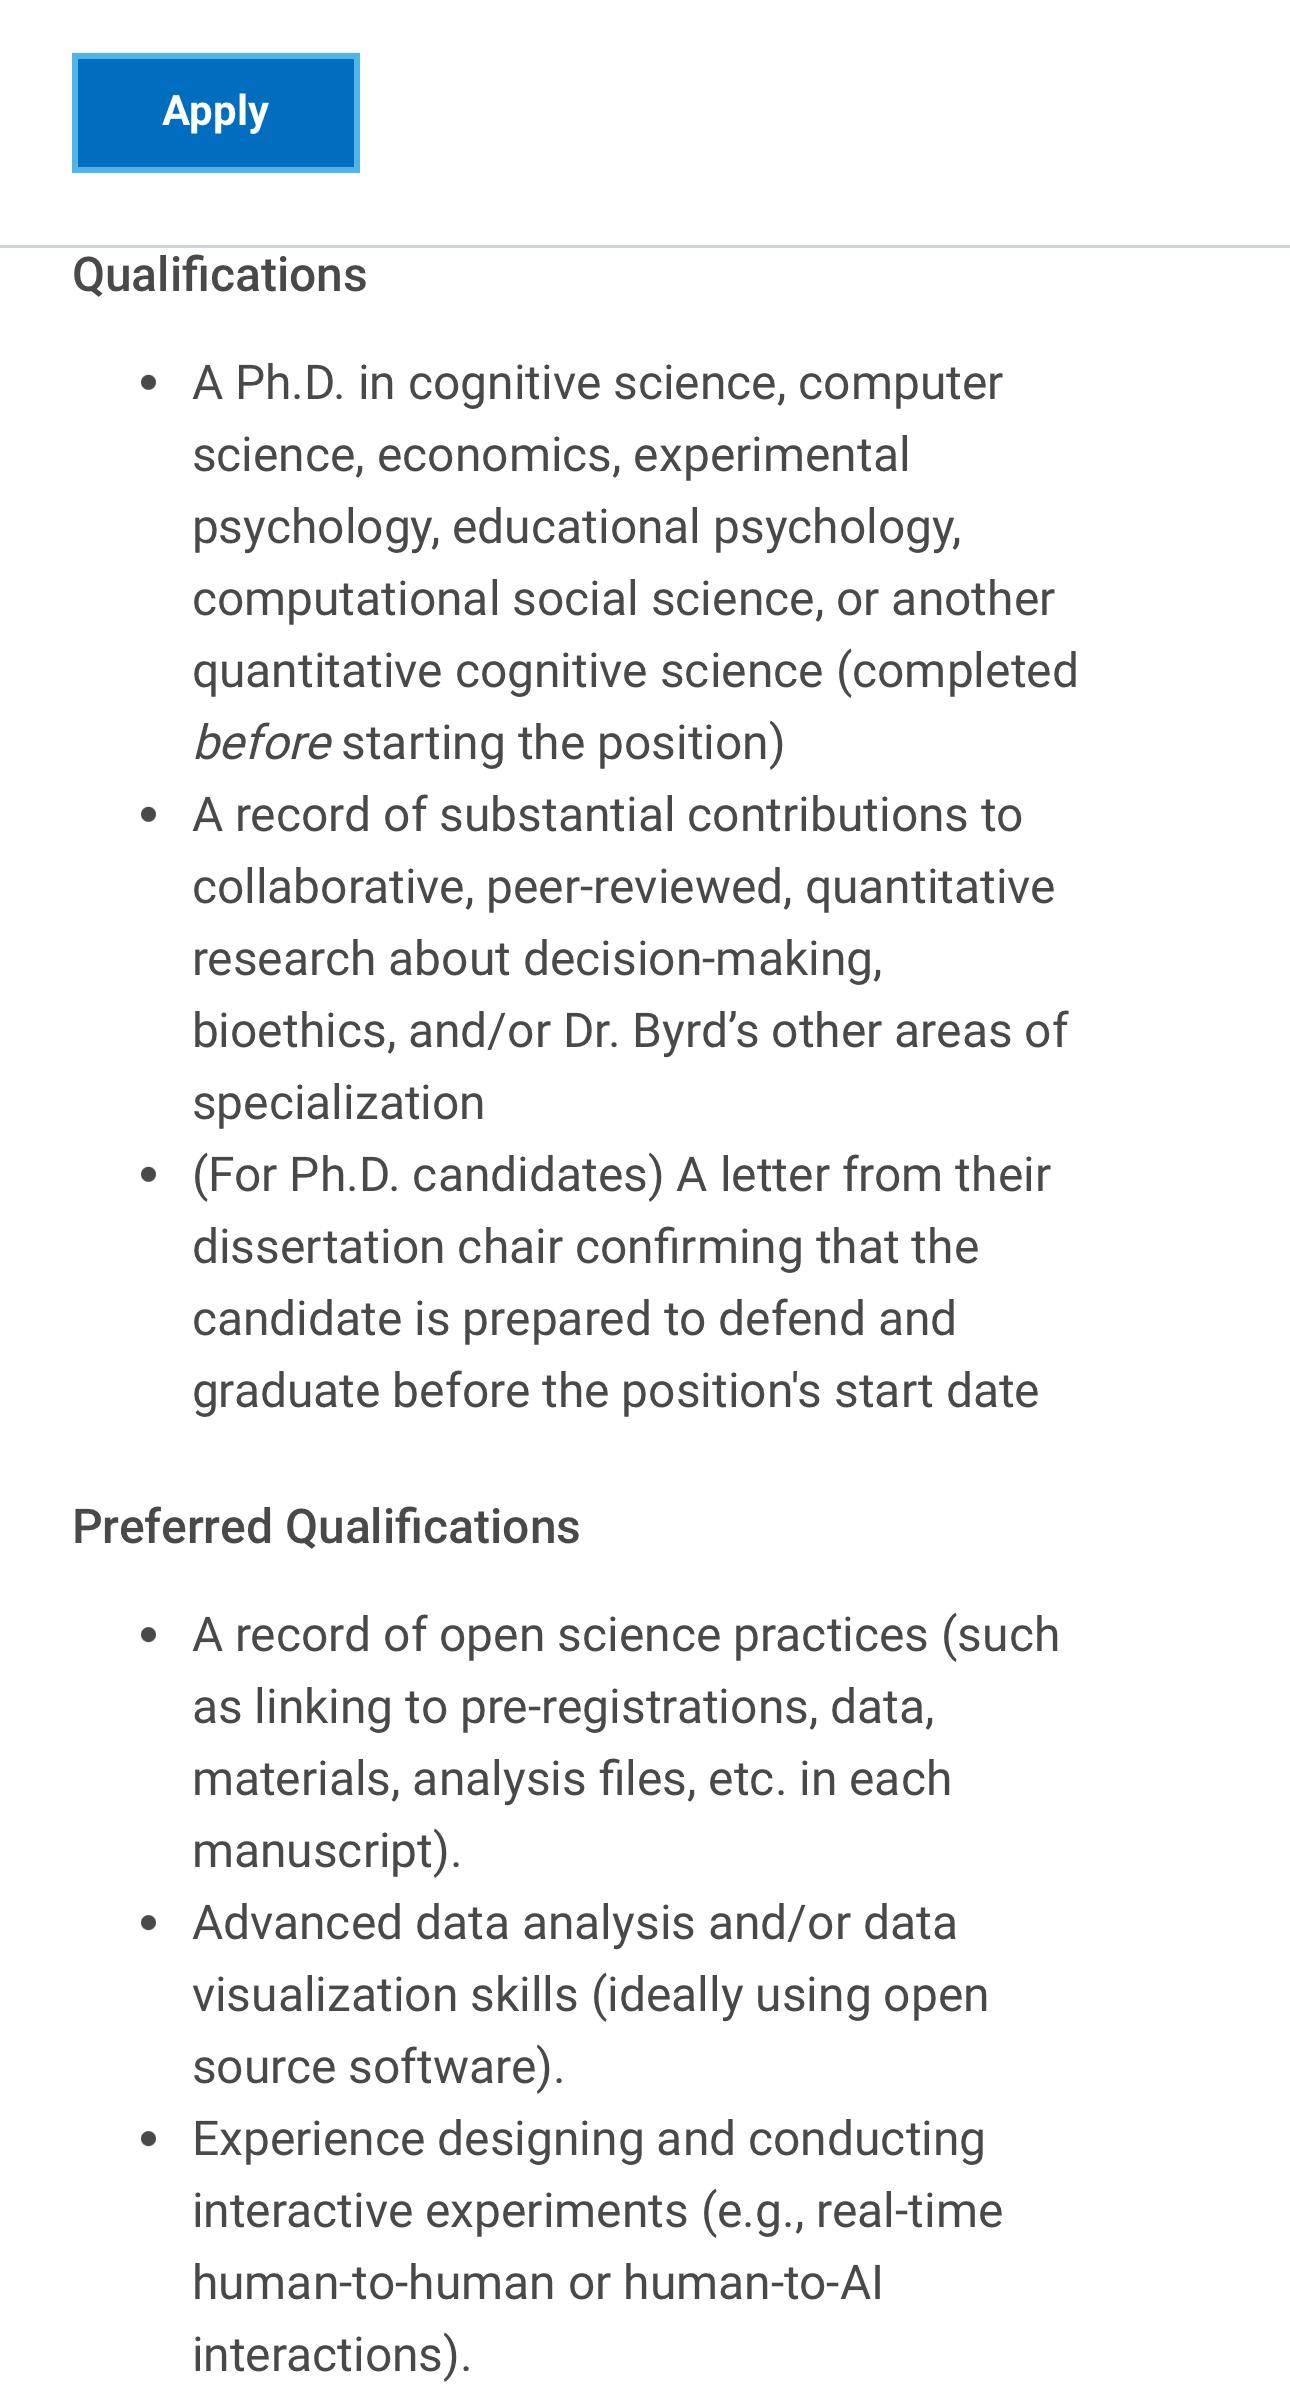This screenshot has height=2390, width=1290.
Task: Click the Qualifications section heading
Action: pyautogui.click(x=220, y=275)
